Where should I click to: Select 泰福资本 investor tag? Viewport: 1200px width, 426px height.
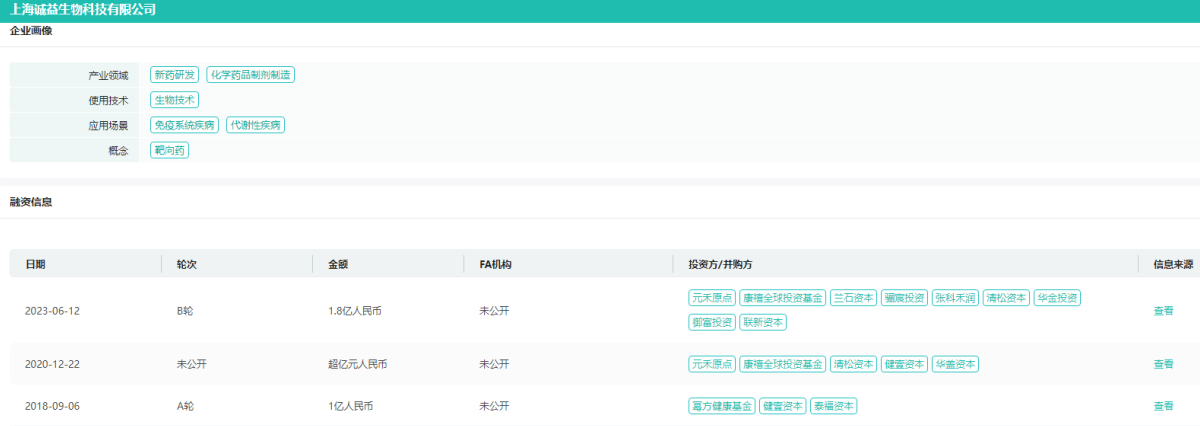833,406
